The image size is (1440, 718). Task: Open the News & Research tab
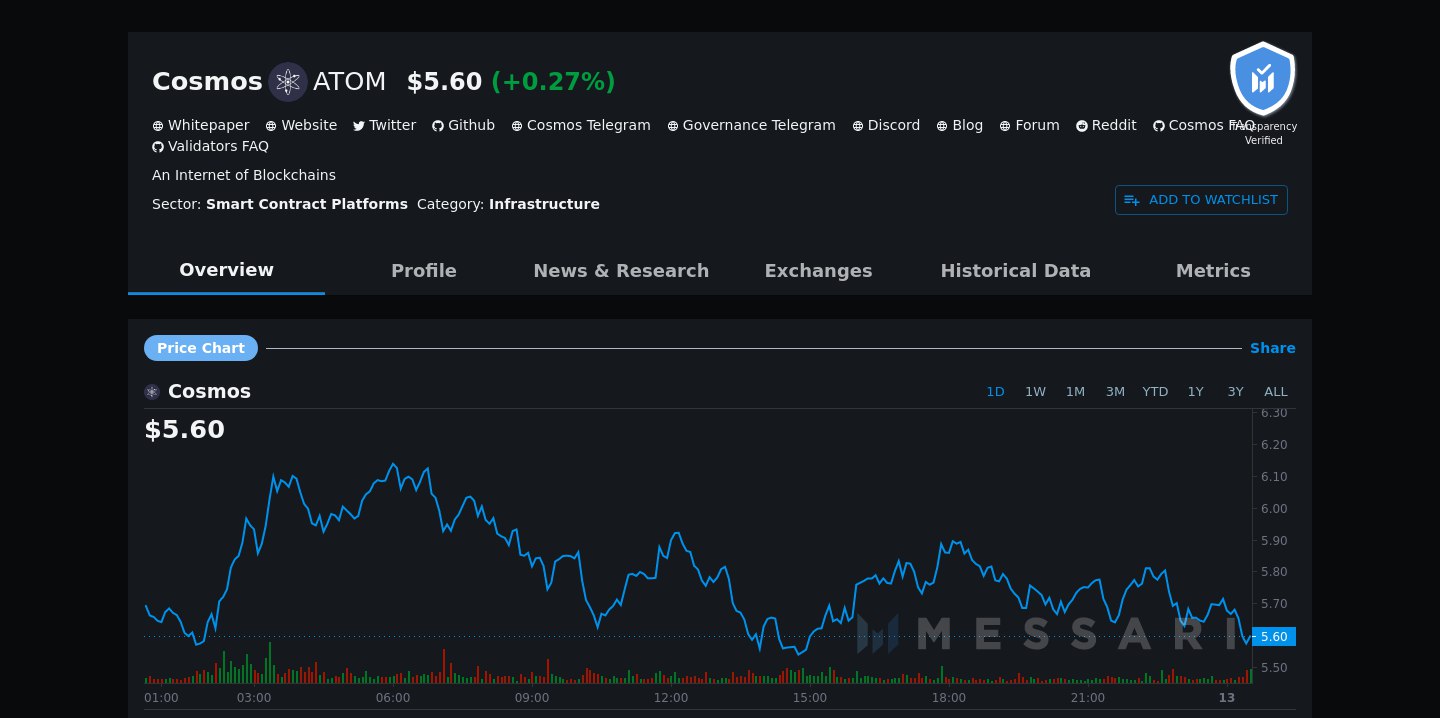pyautogui.click(x=621, y=271)
